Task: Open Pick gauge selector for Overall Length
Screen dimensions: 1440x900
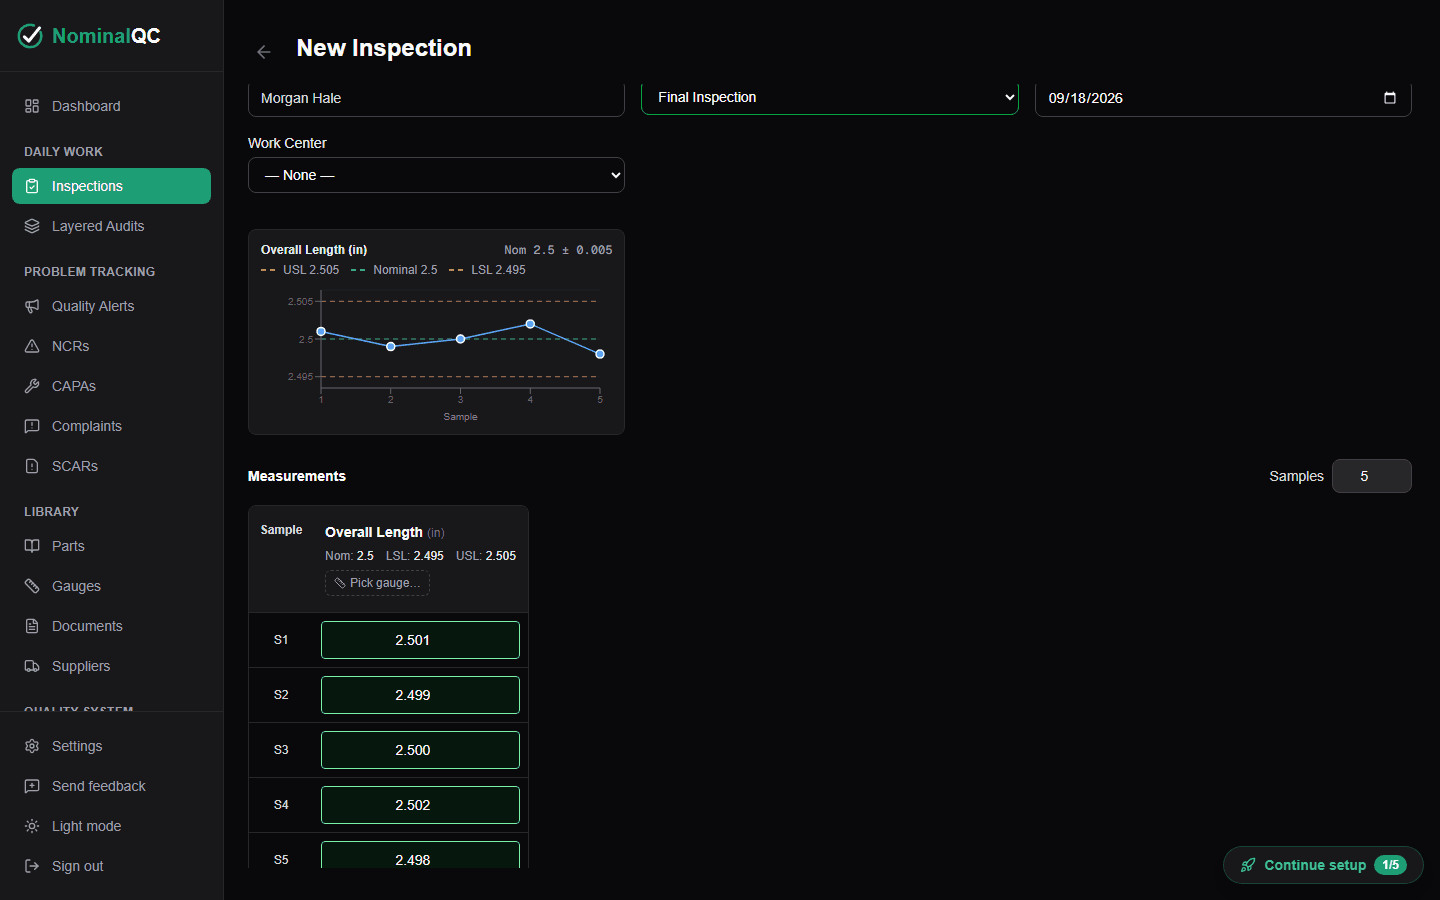Action: [x=377, y=583]
